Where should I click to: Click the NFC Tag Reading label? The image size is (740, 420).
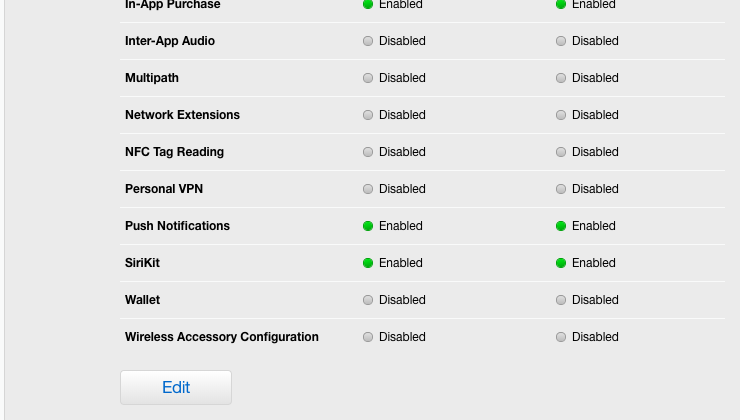[175, 152]
